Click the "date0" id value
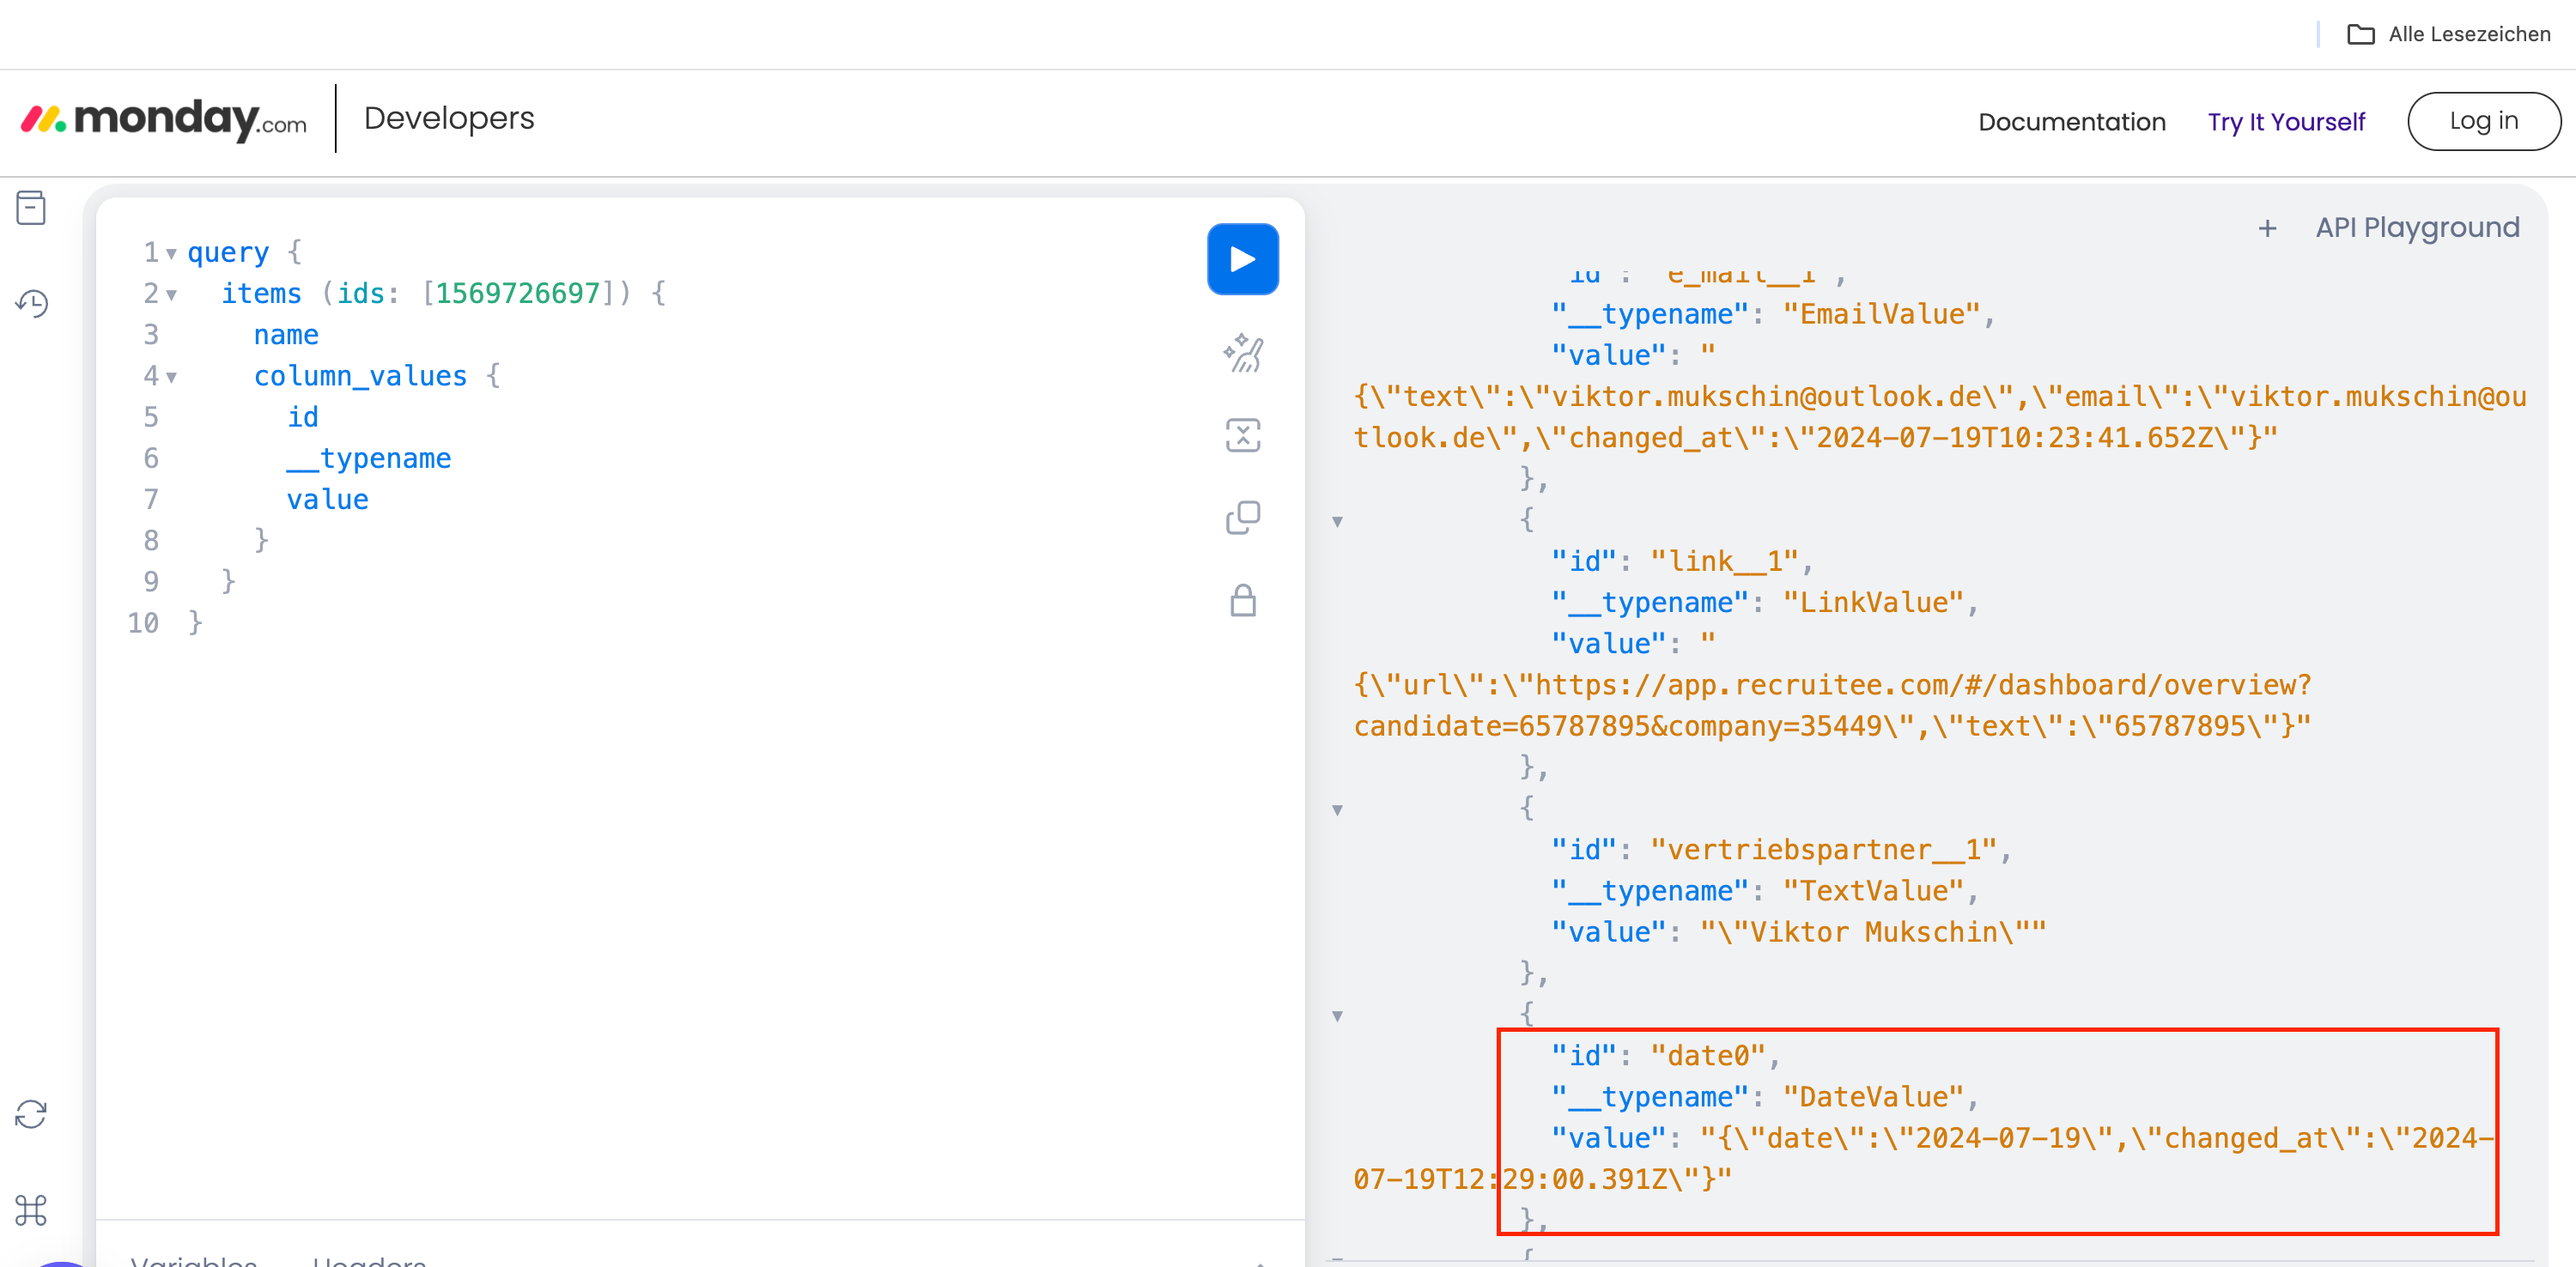 [x=1707, y=1055]
